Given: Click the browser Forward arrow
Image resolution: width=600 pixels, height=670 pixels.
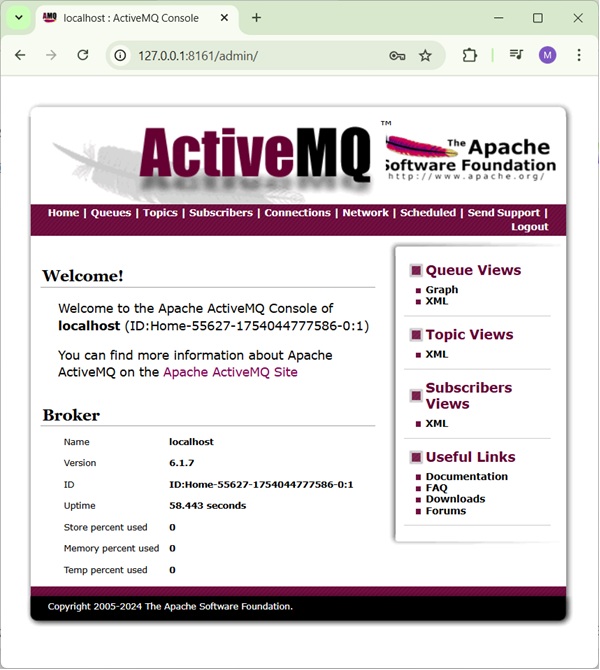Looking at the screenshot, I should click(51, 55).
